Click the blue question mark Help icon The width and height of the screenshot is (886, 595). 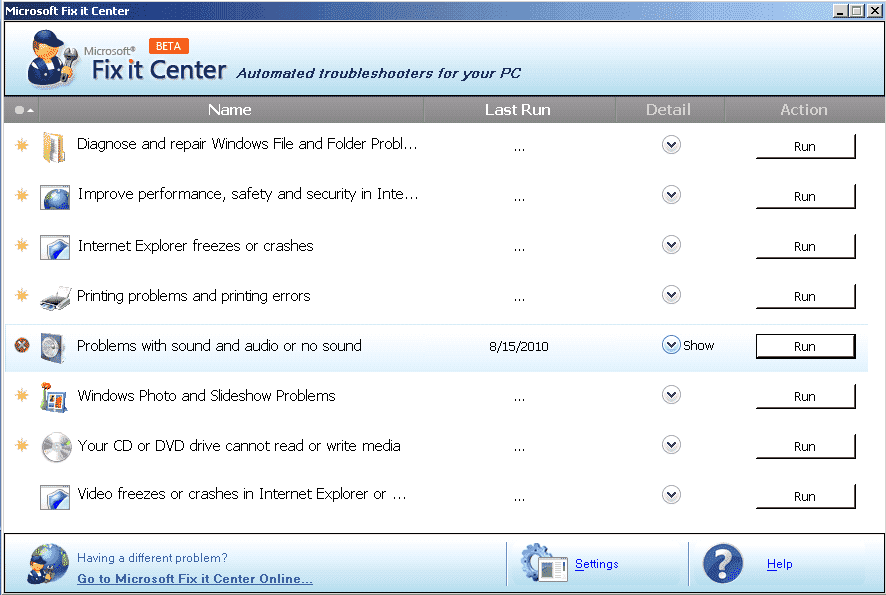pyautogui.click(x=723, y=563)
